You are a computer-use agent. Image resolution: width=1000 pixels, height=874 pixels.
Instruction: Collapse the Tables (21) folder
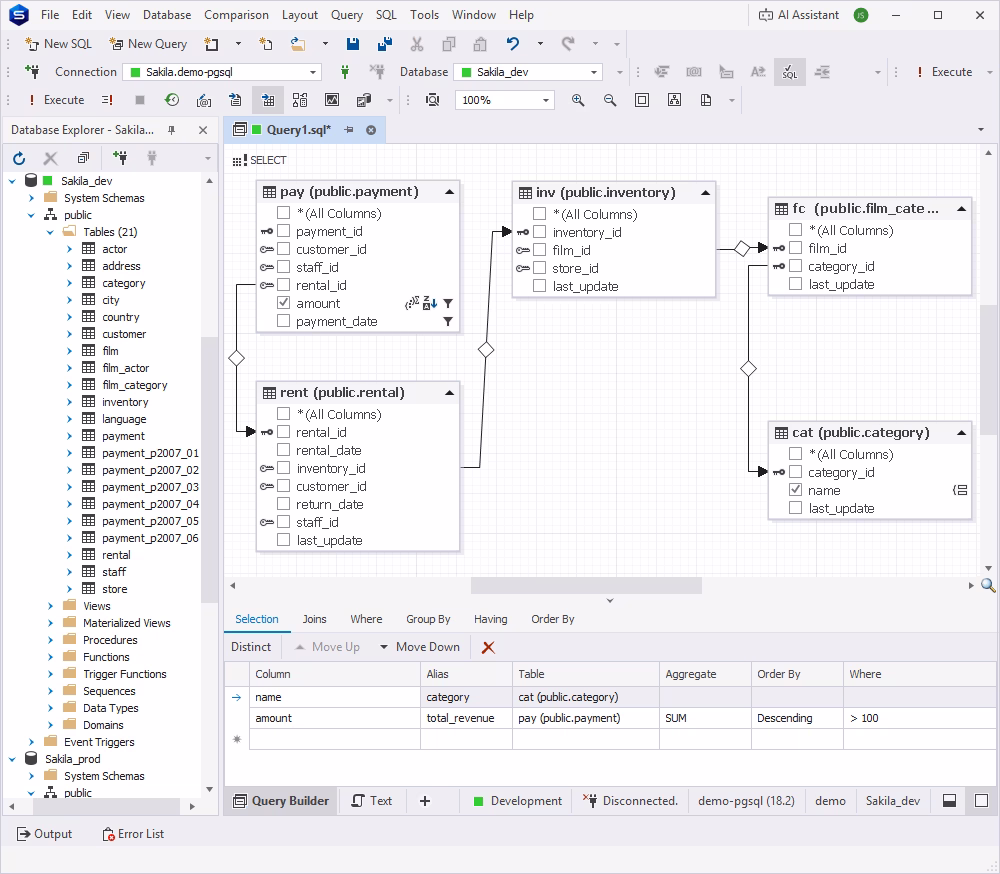pyautogui.click(x=50, y=232)
